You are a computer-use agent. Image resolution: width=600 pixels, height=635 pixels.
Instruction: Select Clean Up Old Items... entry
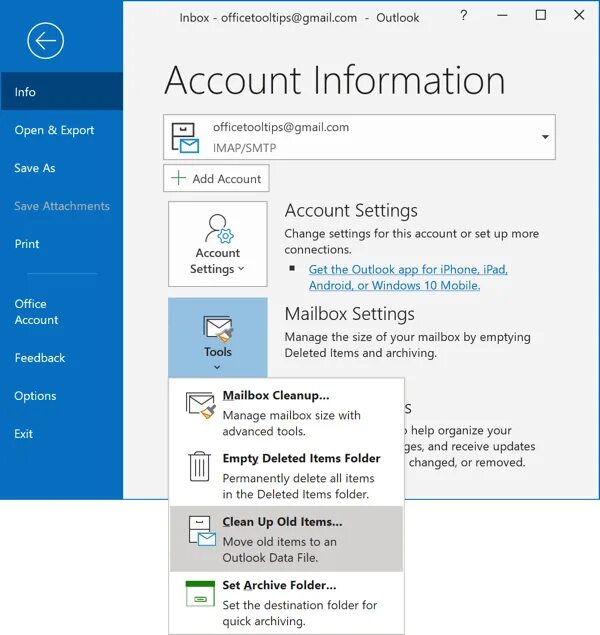point(286,539)
